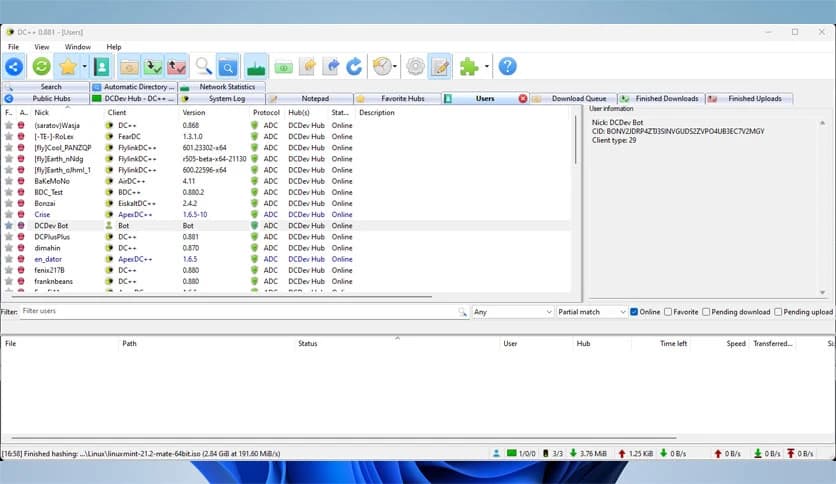Switch to the Network Statistics tab
Viewport: 836px width, 484px height.
tap(222, 86)
